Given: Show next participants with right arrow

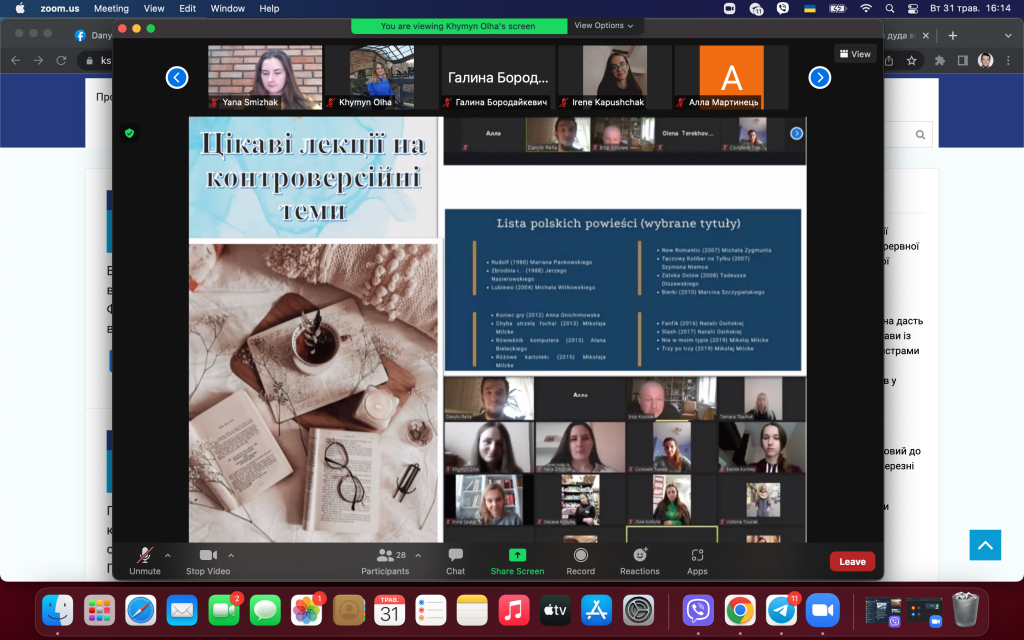Looking at the screenshot, I should (x=820, y=77).
